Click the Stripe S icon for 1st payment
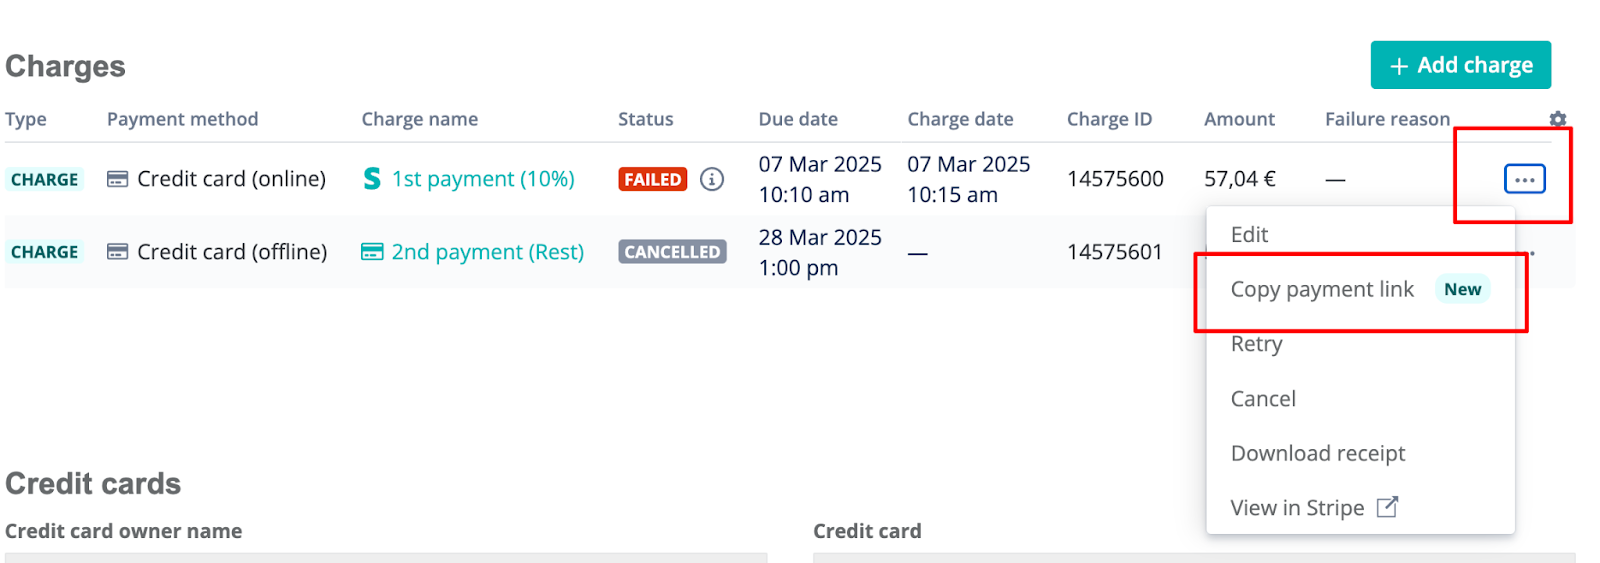Image resolution: width=1600 pixels, height=563 pixels. (x=372, y=179)
